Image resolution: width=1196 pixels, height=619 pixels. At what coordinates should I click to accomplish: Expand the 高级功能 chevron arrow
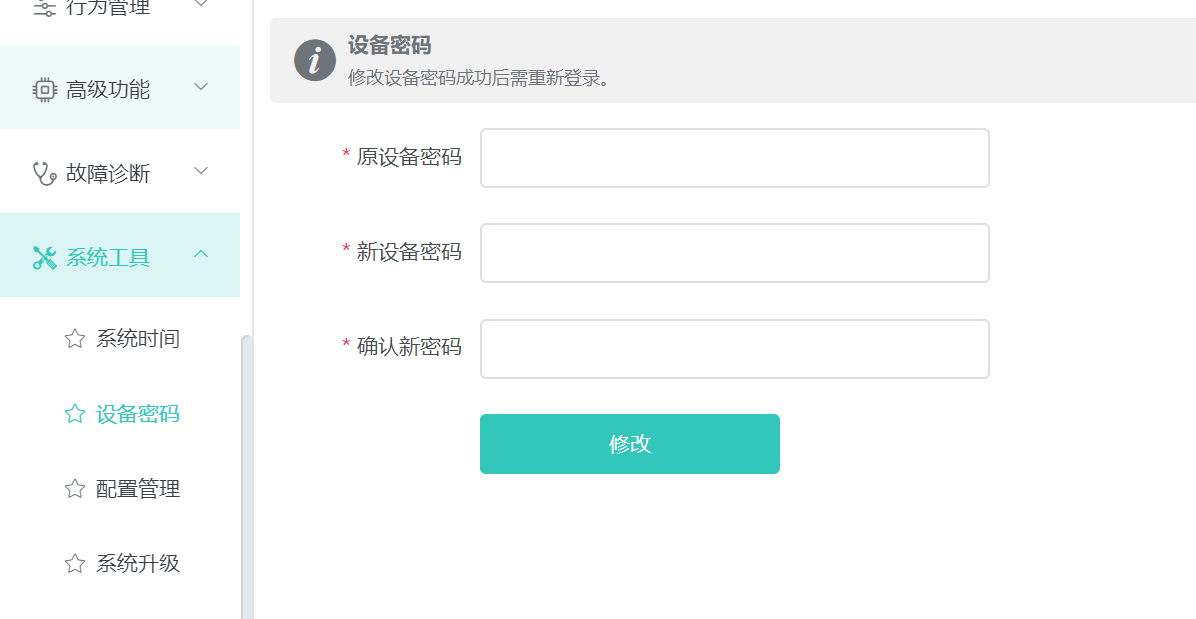coord(201,87)
